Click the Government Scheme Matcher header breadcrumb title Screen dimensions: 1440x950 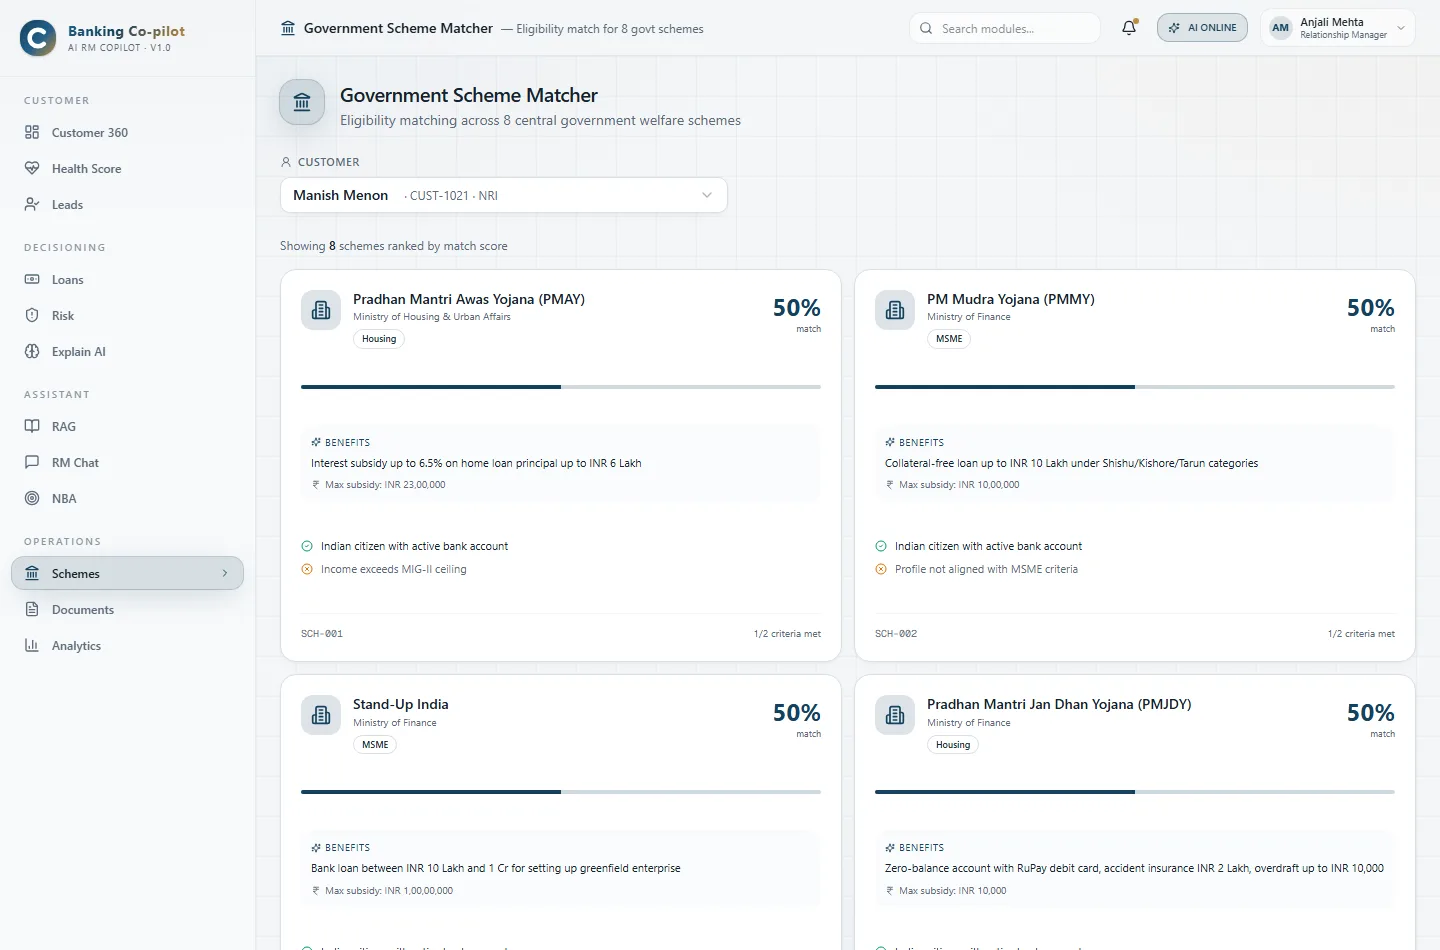click(x=398, y=28)
